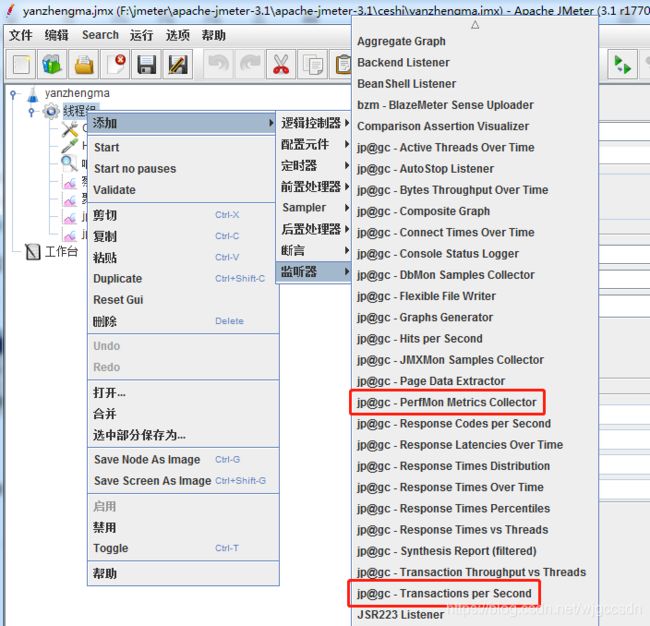Select jp@gc - Composite Graph
Image resolution: width=650 pixels, height=626 pixels.
[475, 211]
